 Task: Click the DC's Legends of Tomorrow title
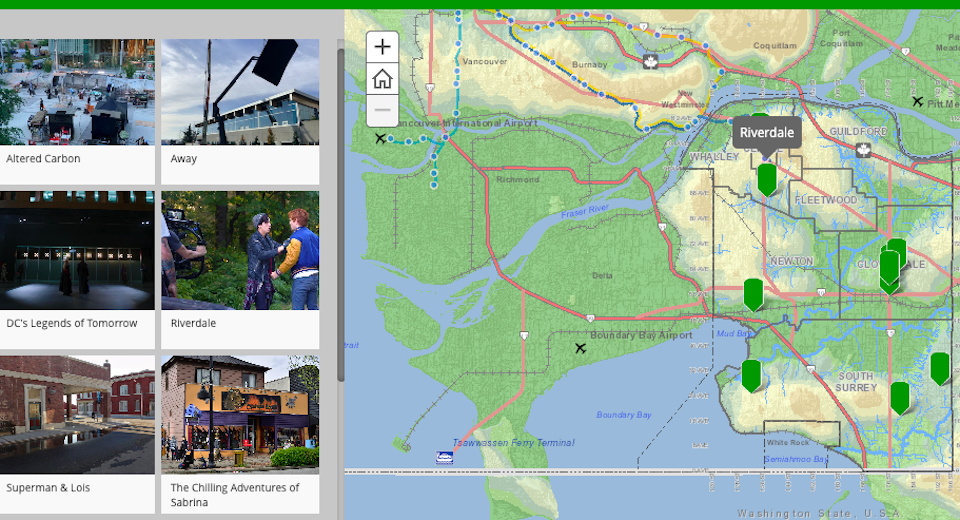coord(72,323)
